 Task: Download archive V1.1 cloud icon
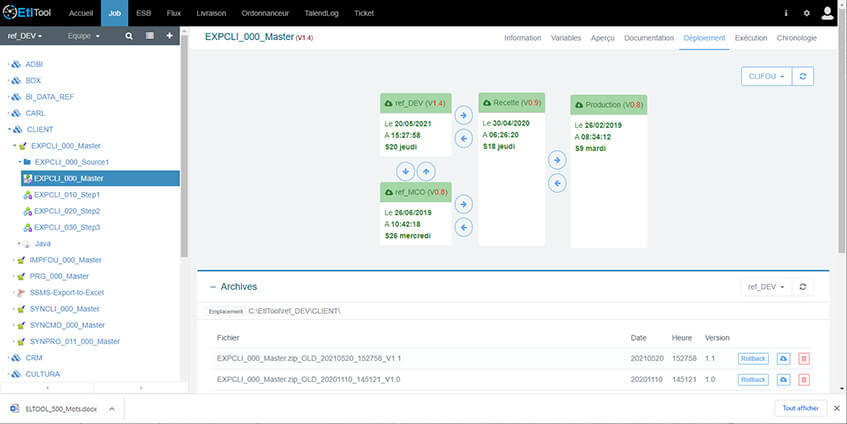point(783,359)
